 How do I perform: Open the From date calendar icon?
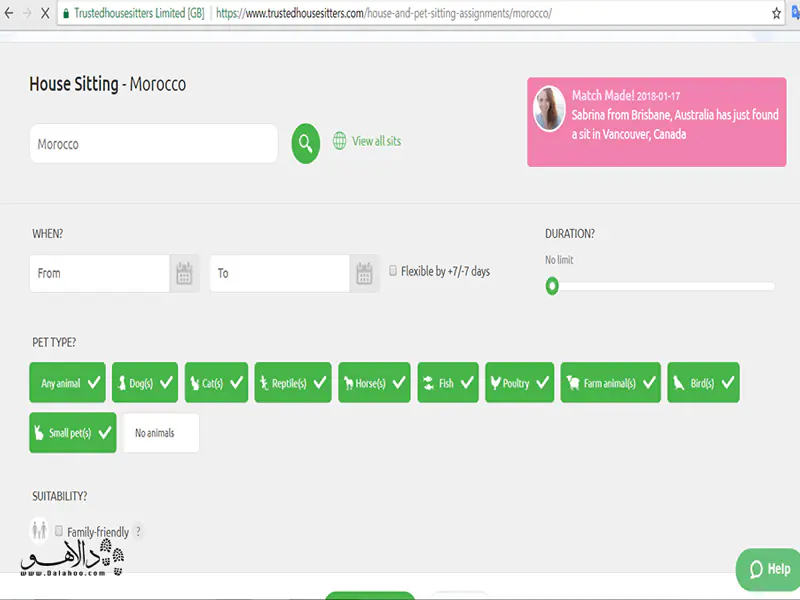[x=184, y=273]
